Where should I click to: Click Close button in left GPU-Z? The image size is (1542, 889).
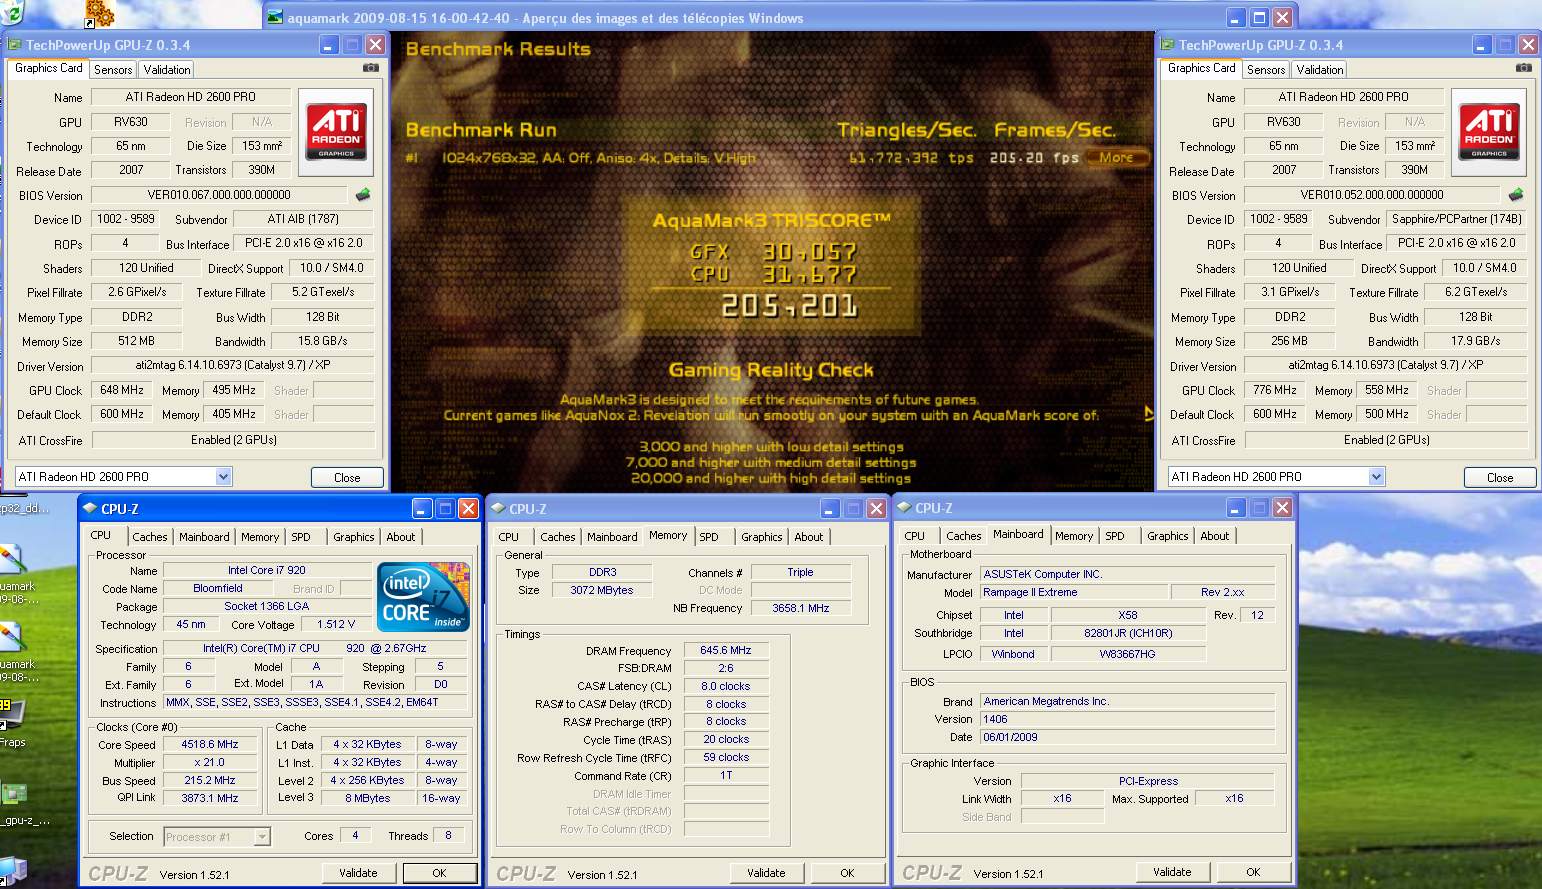pos(347,478)
